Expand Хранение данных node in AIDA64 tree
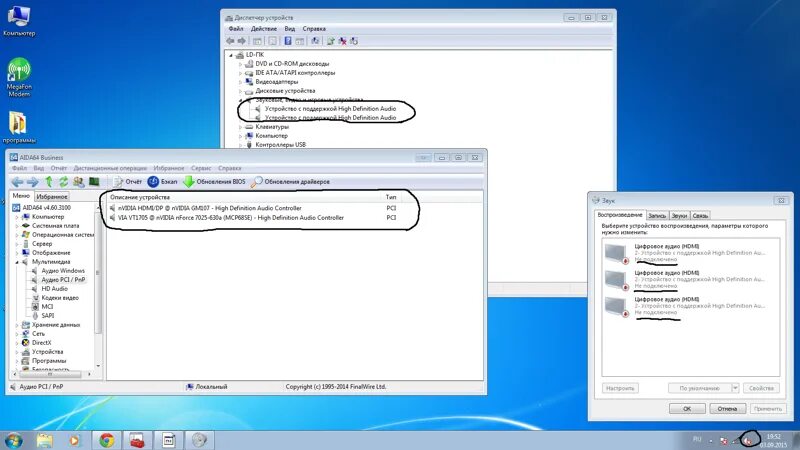800x450 pixels. [x=17, y=324]
